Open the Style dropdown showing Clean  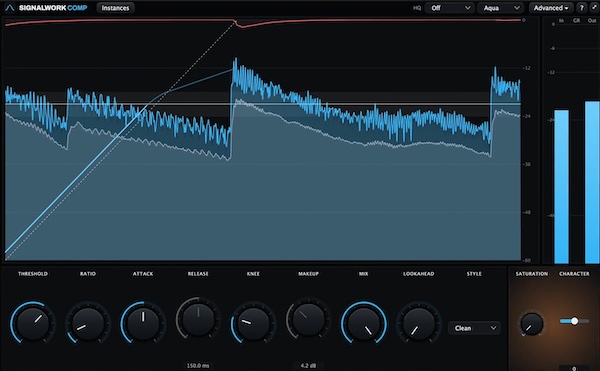click(474, 328)
